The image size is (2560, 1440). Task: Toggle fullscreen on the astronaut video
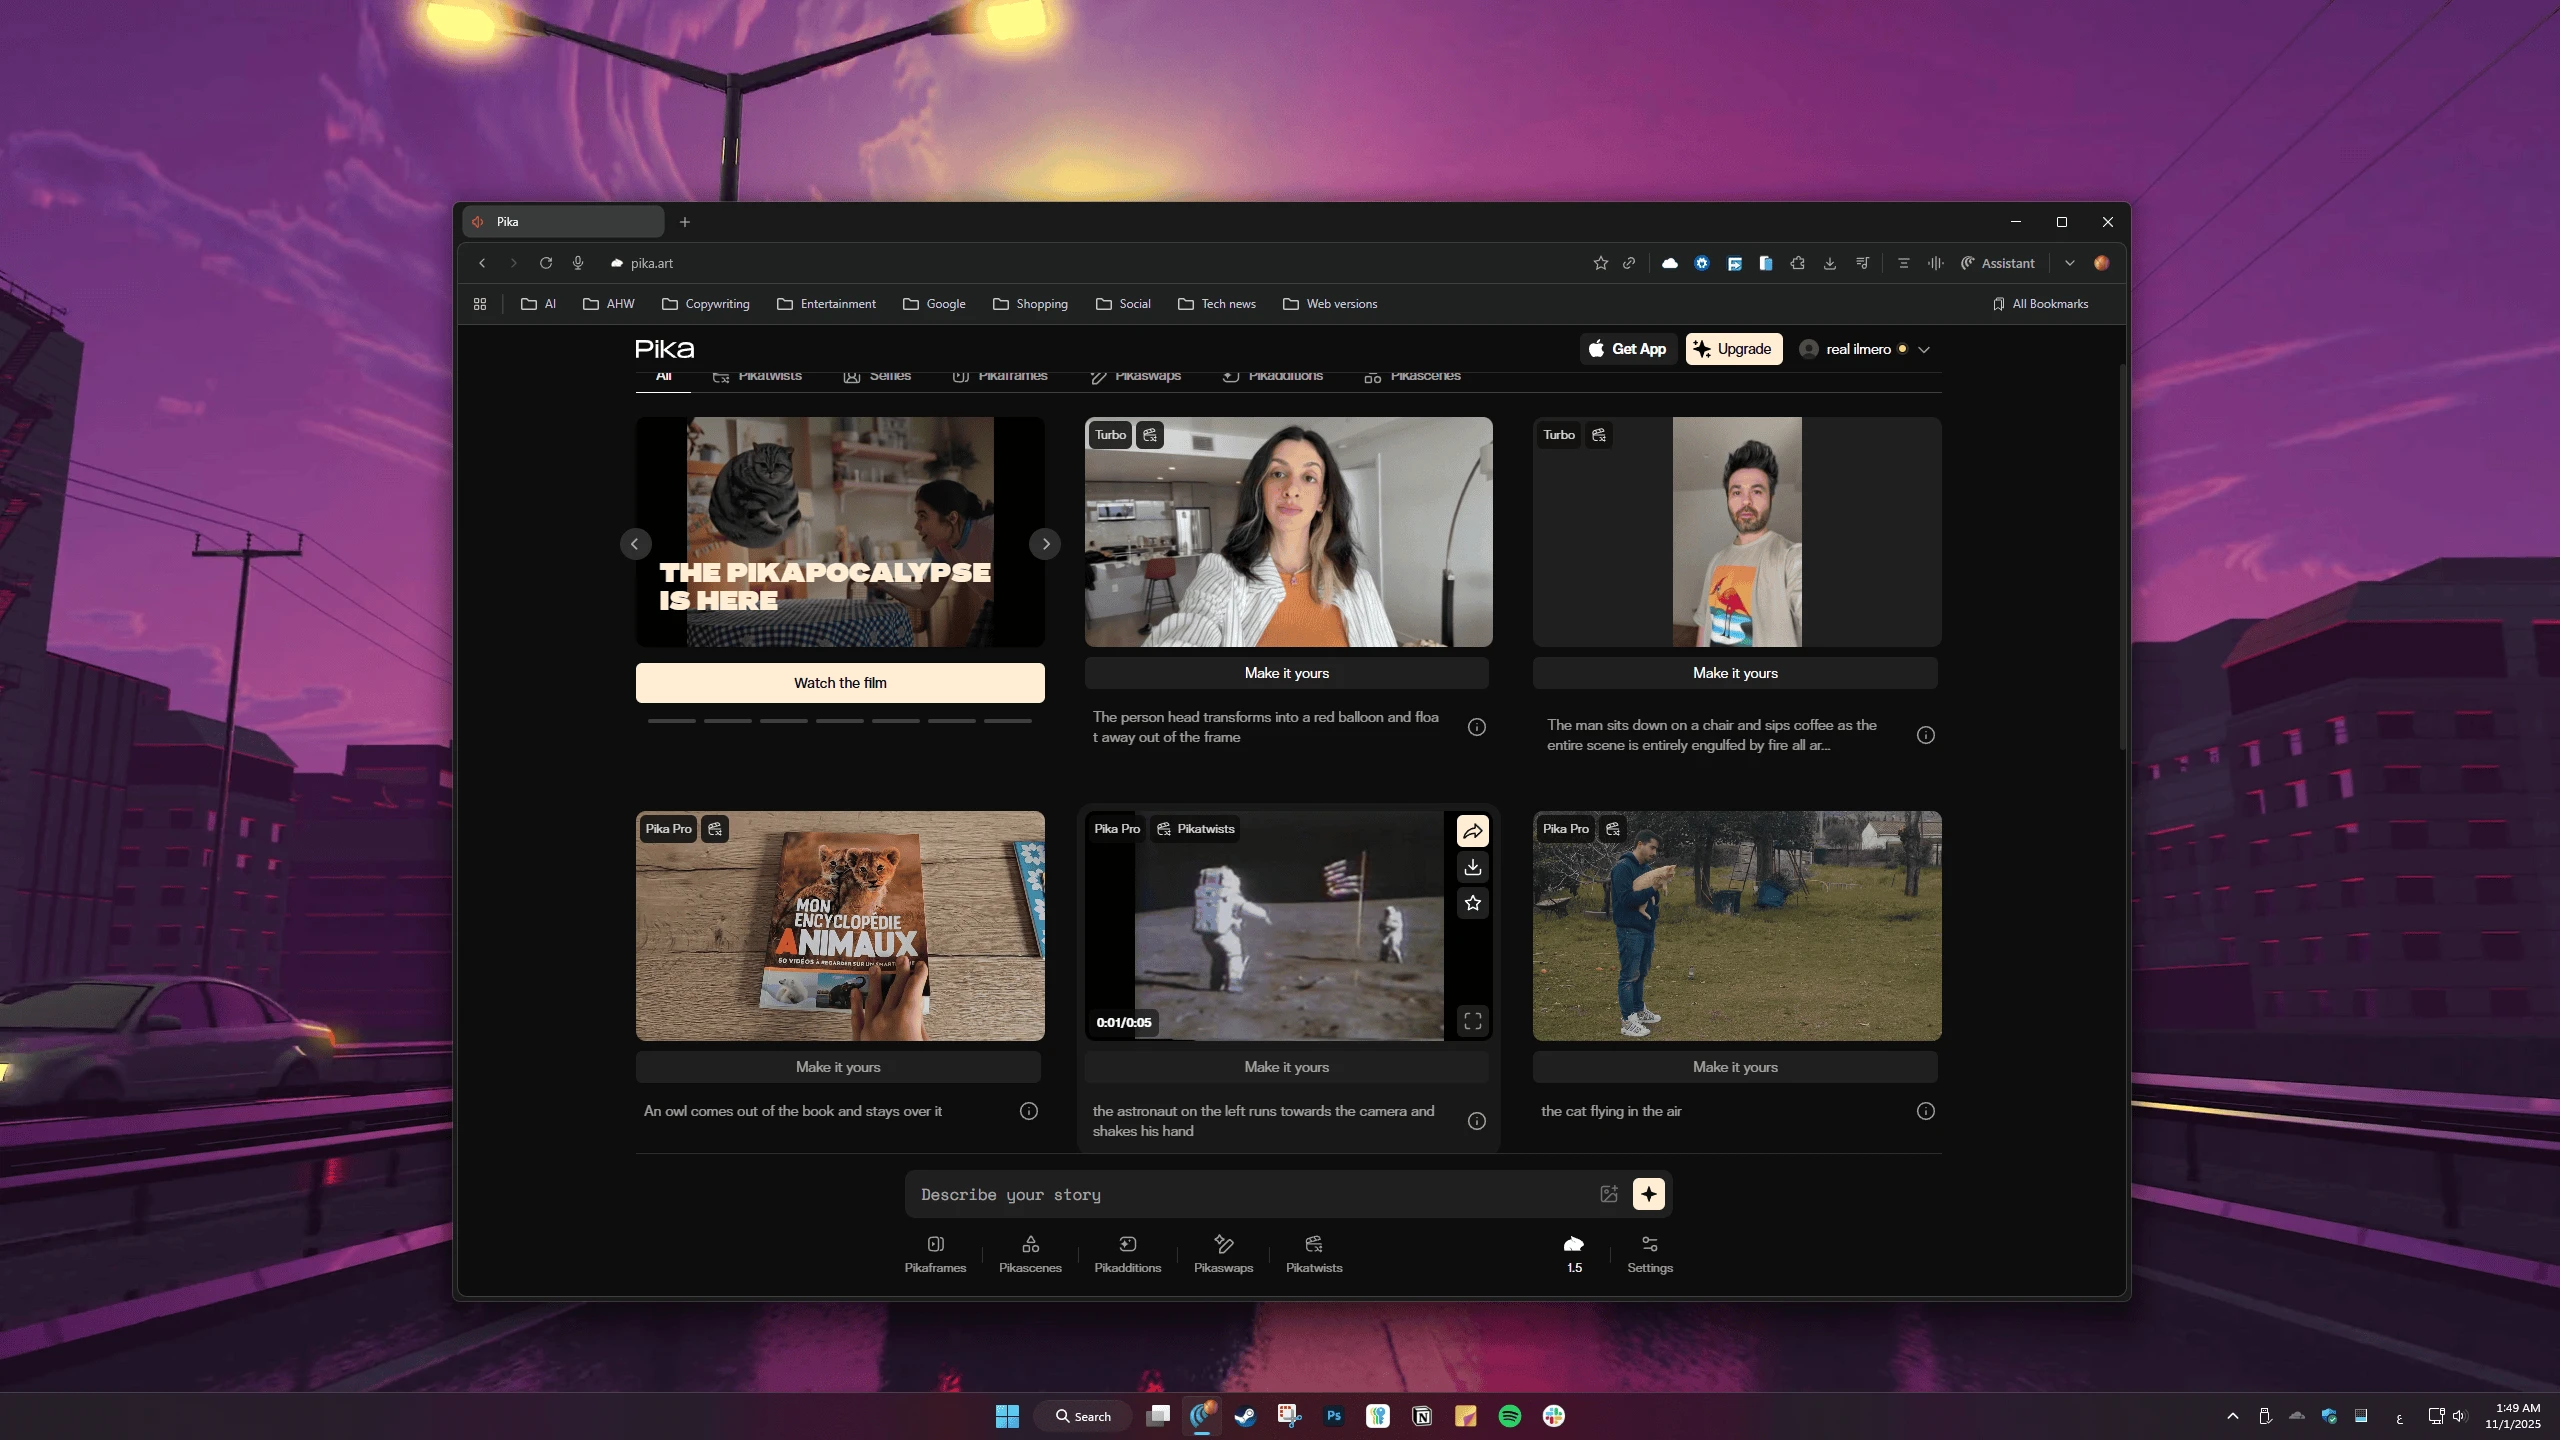click(1473, 1021)
